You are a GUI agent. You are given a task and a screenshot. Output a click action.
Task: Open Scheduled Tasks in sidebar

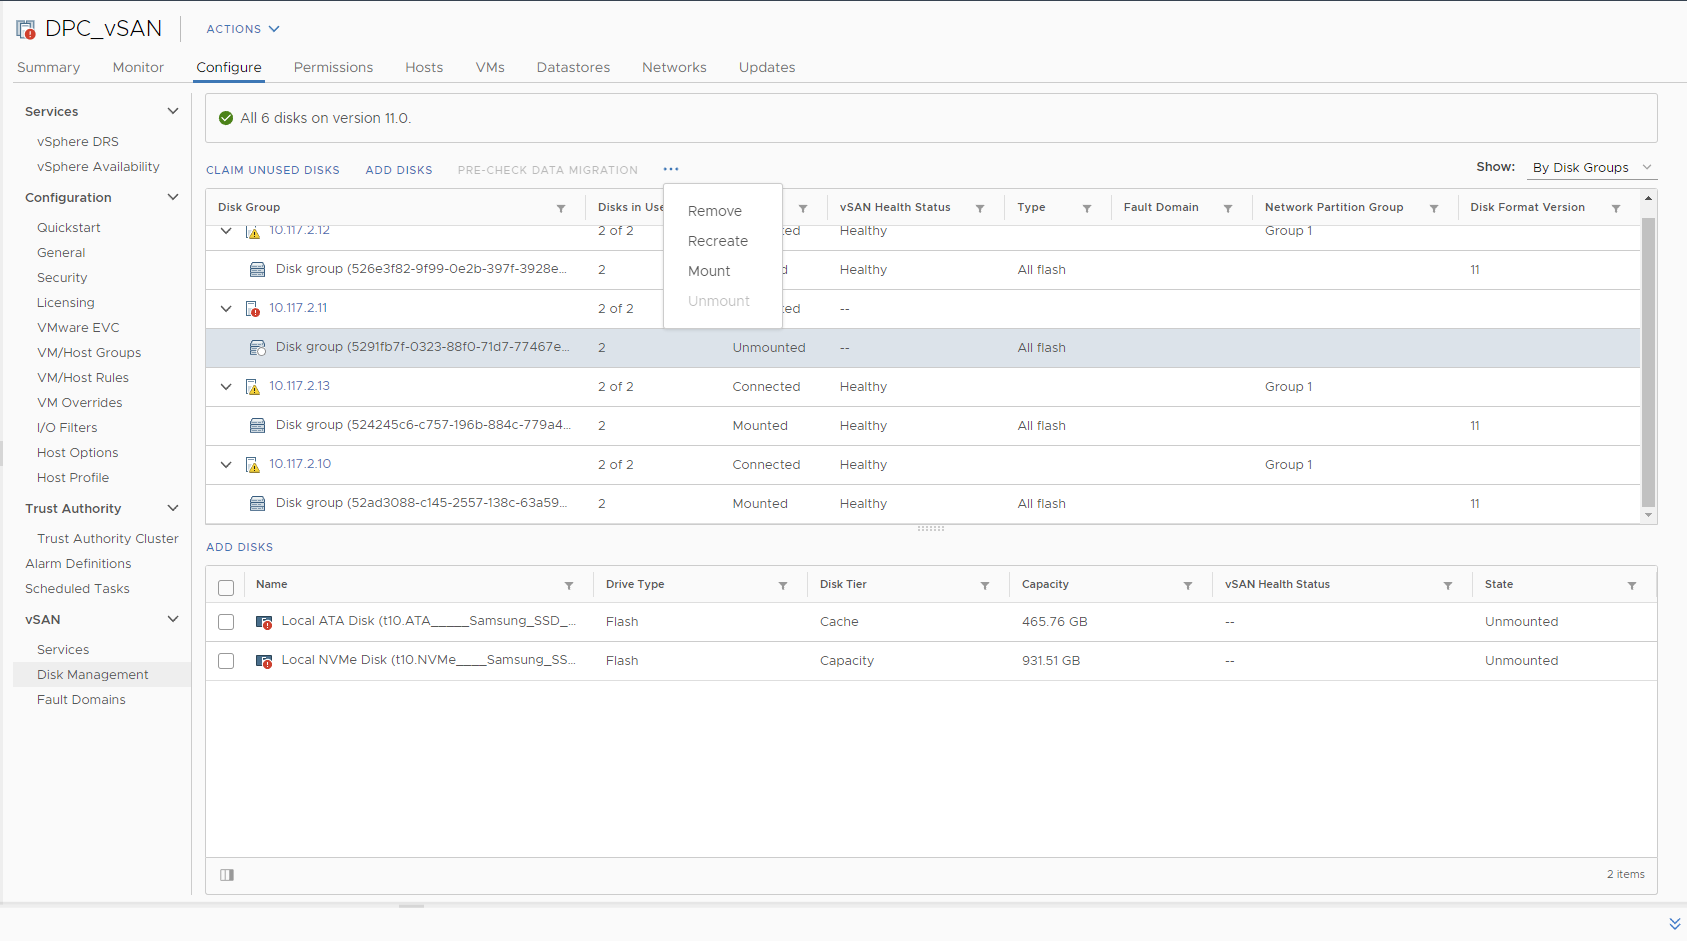click(77, 589)
